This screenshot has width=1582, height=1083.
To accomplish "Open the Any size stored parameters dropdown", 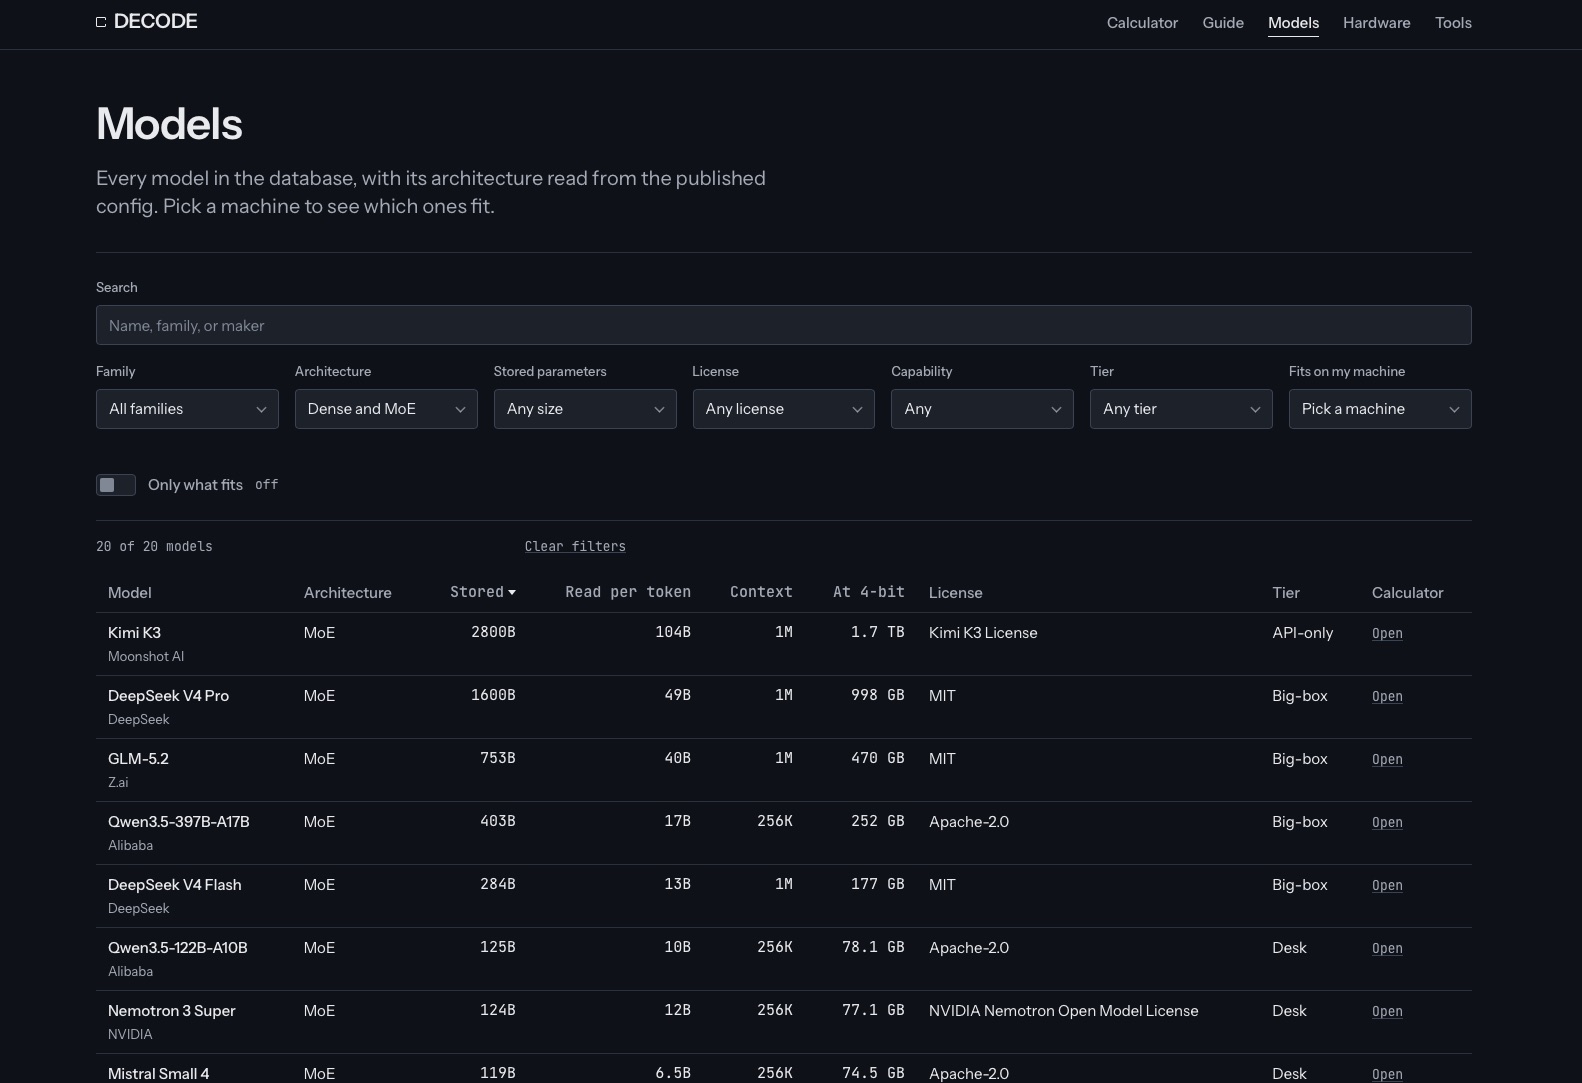I will (585, 409).
